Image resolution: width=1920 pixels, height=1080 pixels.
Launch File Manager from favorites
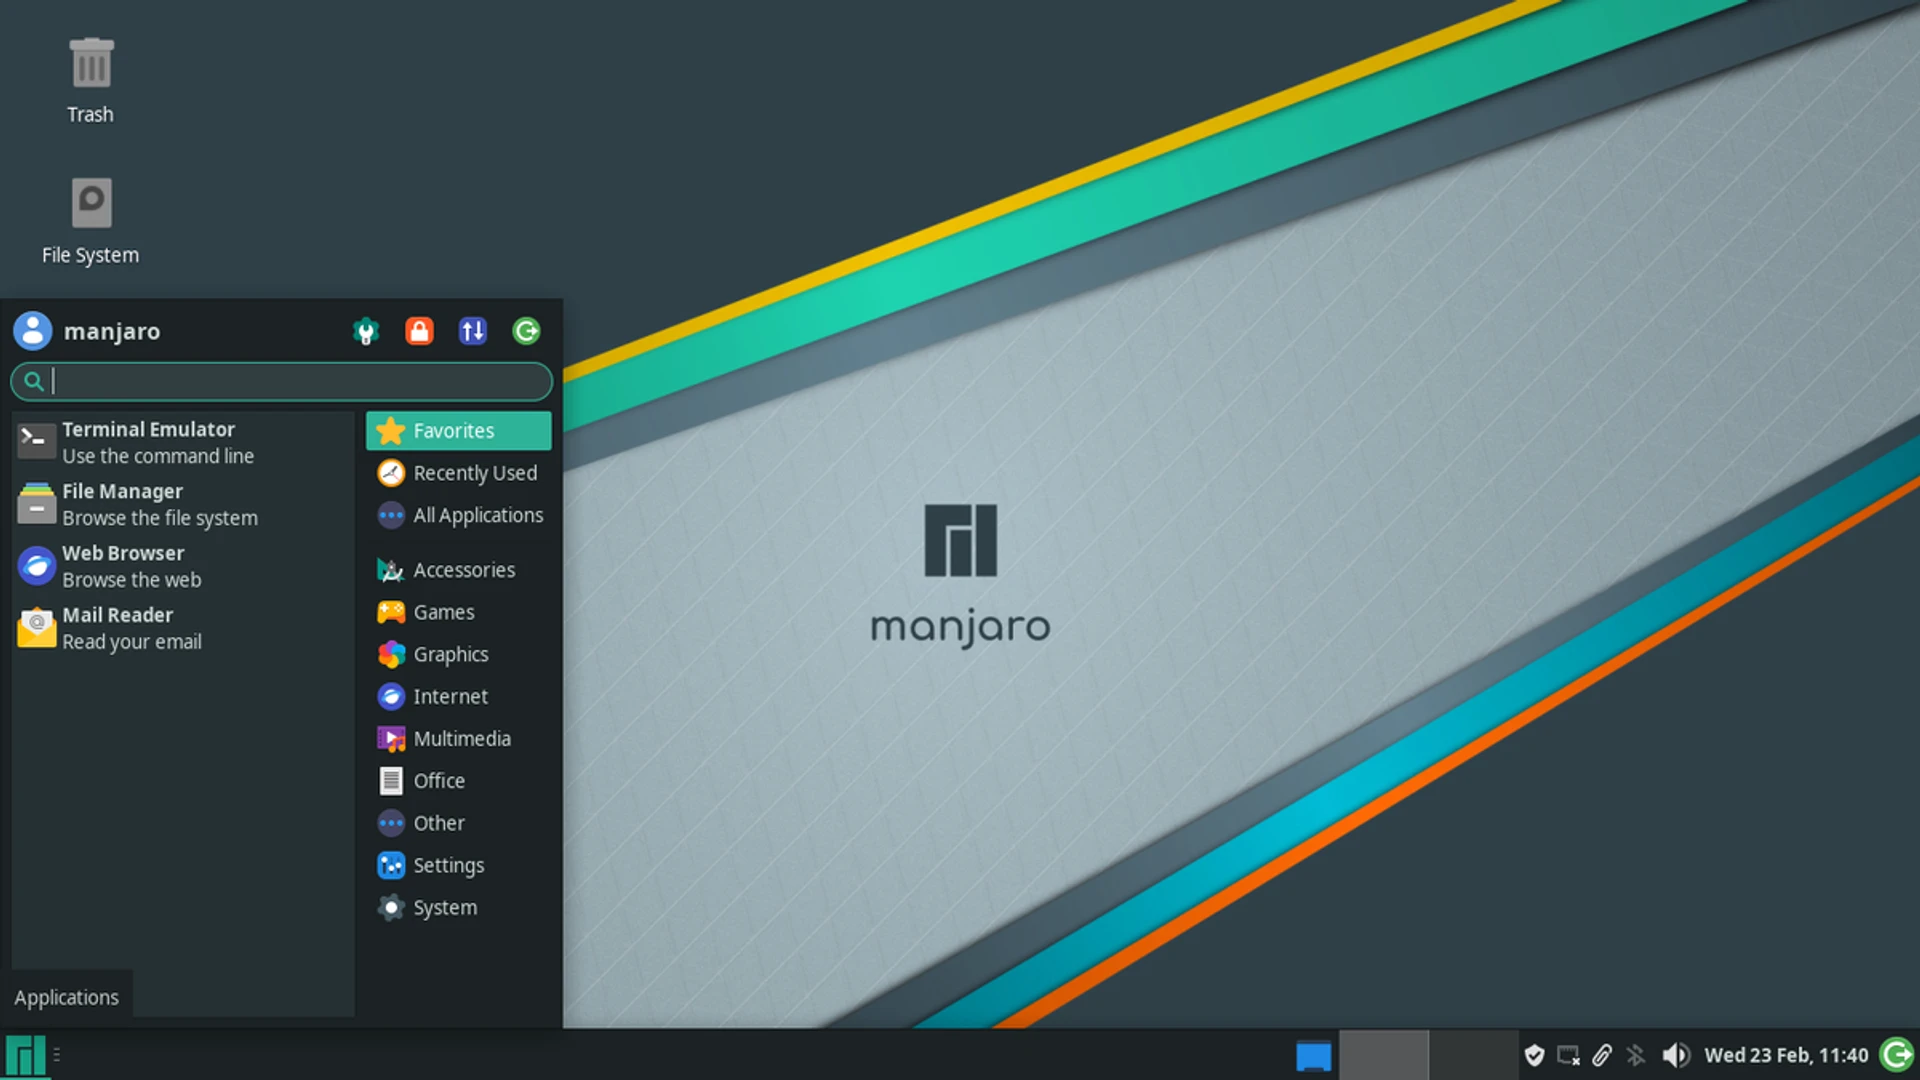[184, 504]
